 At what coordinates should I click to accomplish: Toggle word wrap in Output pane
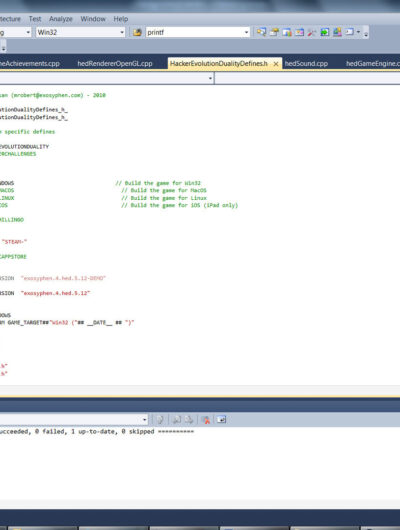click(221, 420)
